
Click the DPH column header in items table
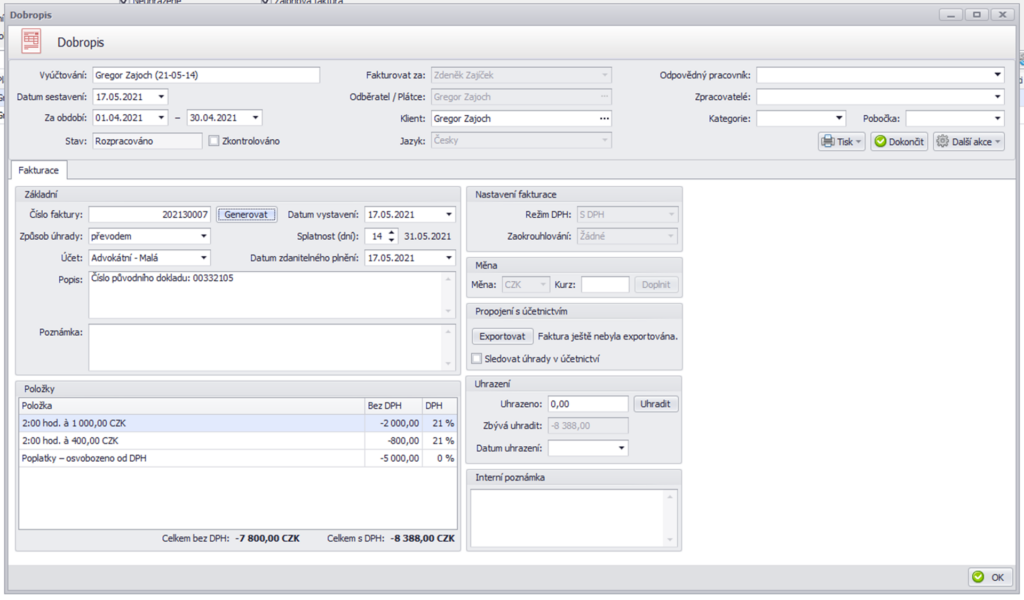(440, 405)
